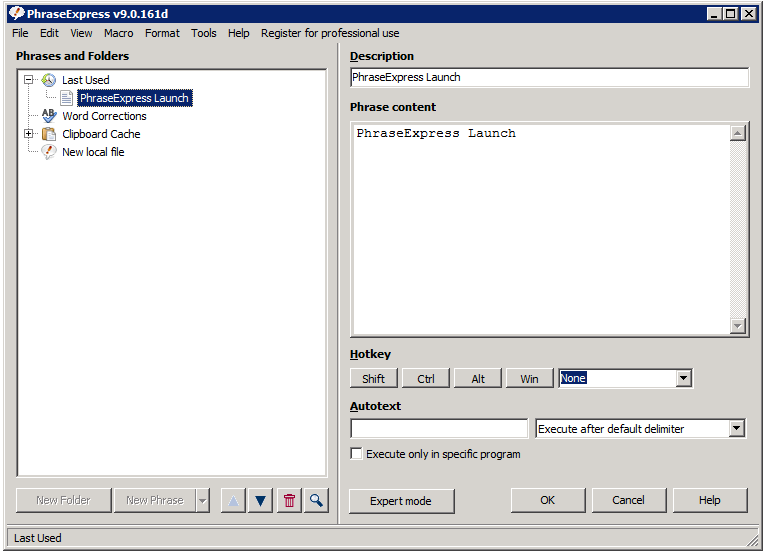Viewport: 766px width, 555px height.
Task: Click the Last Used clock folder icon
Action: [48, 80]
